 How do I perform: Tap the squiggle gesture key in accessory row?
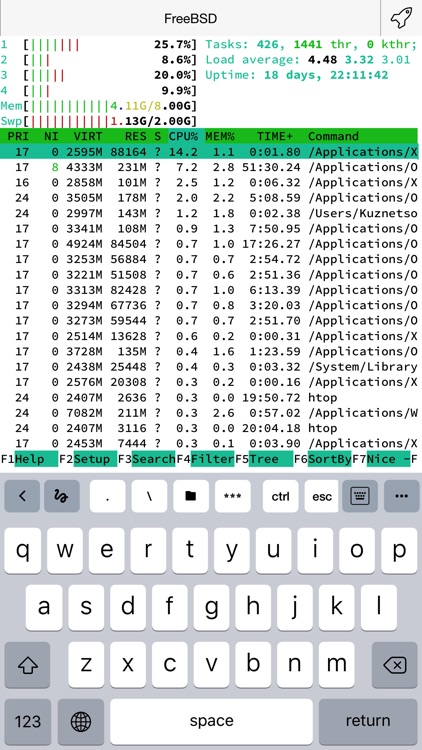(62, 496)
